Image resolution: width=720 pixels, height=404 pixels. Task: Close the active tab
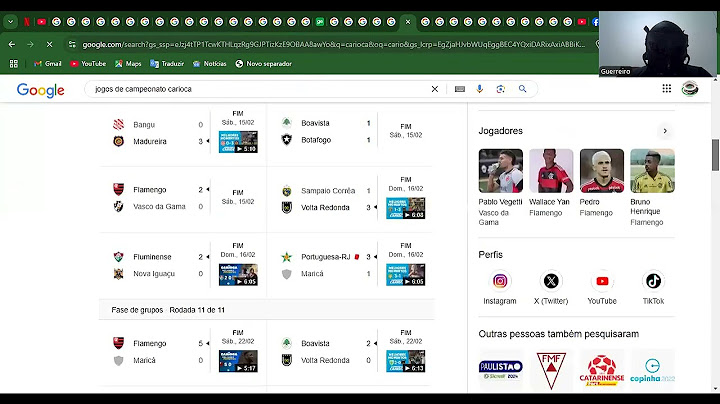click(x=408, y=22)
